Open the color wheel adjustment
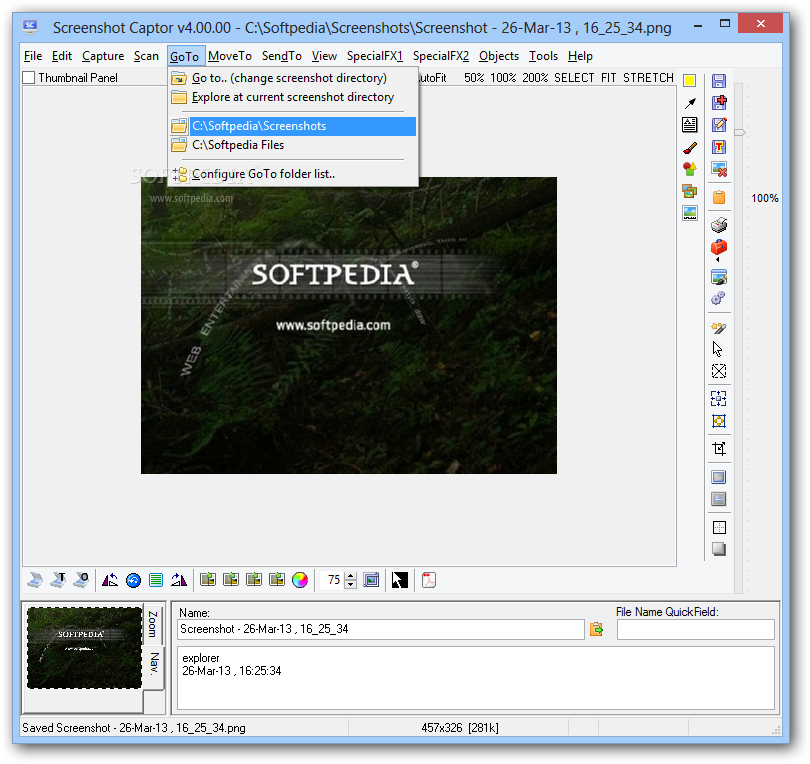 pyautogui.click(x=300, y=580)
